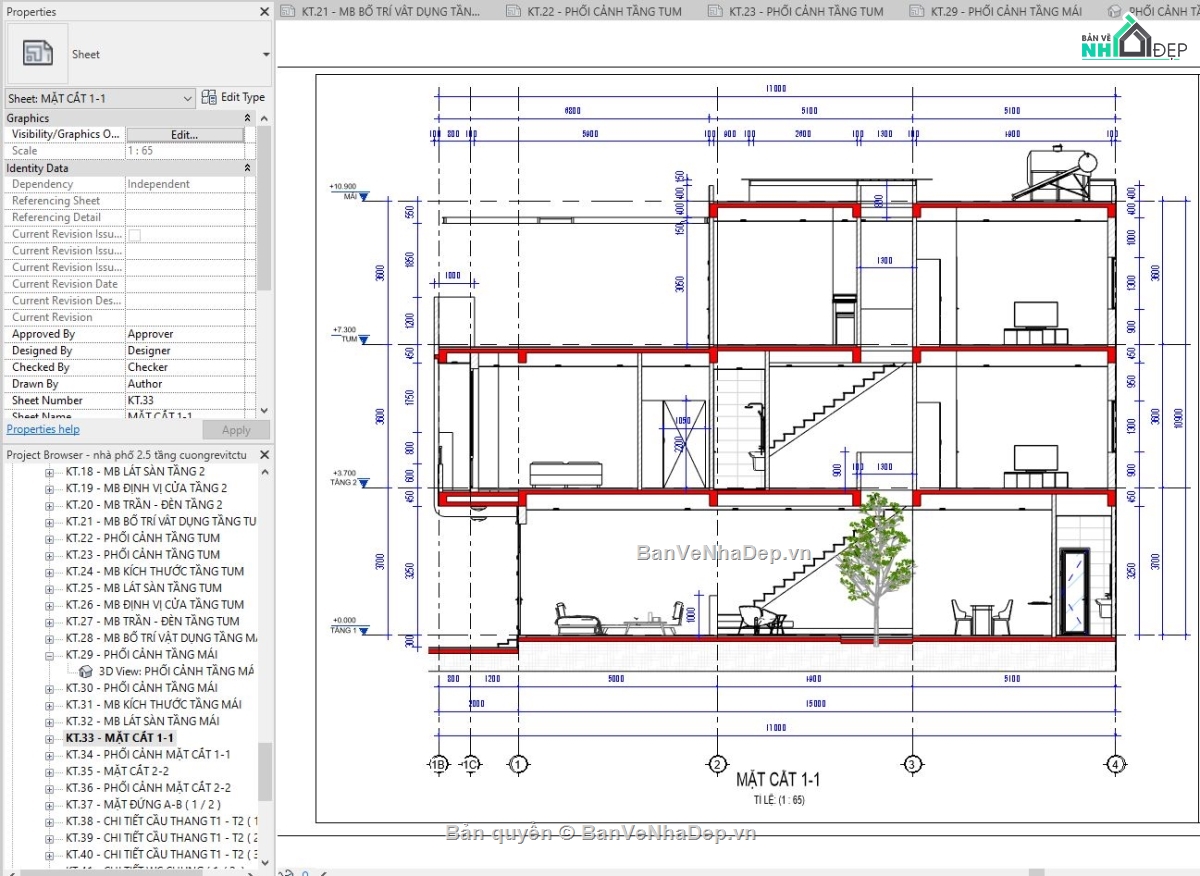Collapse the Identity Data property group
Viewport: 1200px width, 876px height.
248,168
